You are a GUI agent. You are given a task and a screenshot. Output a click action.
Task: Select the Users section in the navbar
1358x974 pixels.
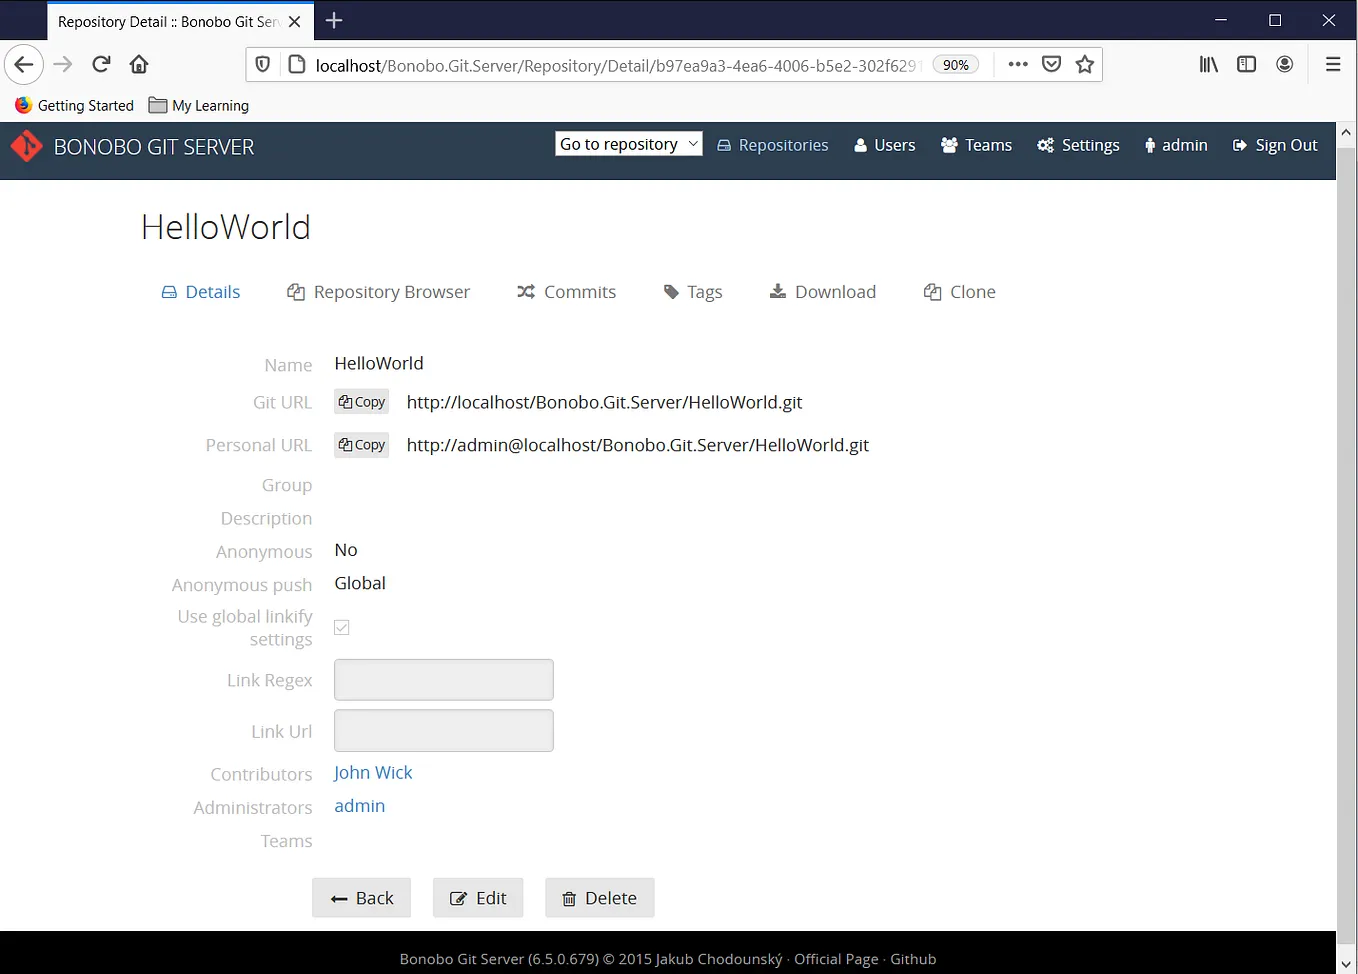coord(884,145)
